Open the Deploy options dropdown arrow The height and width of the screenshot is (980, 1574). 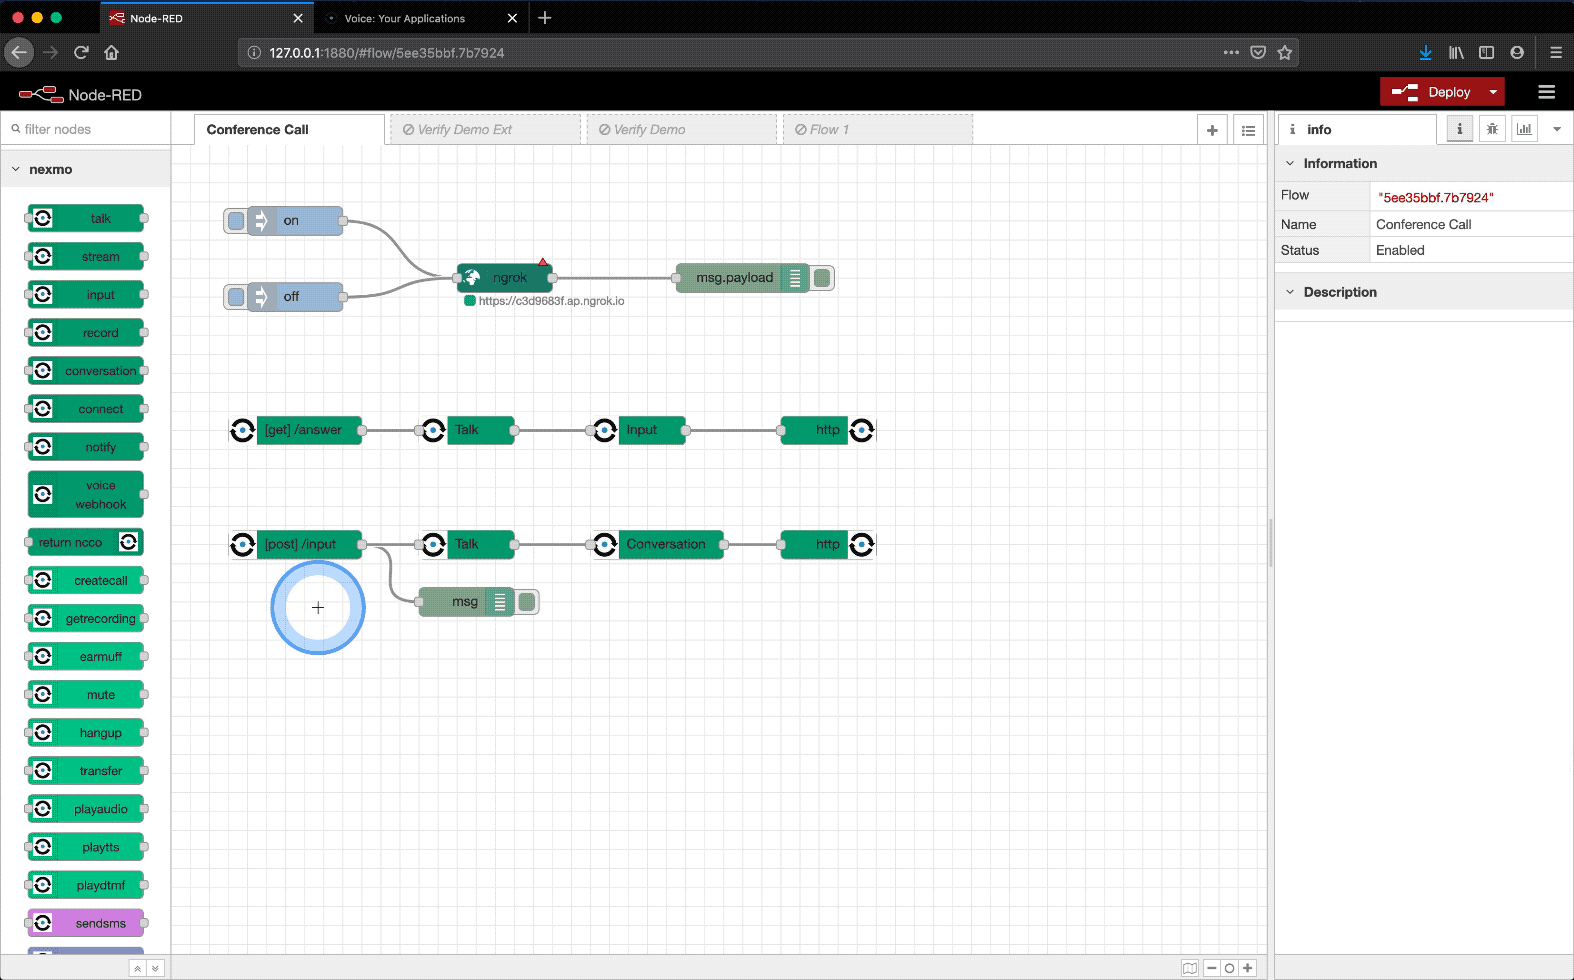[x=1493, y=92]
